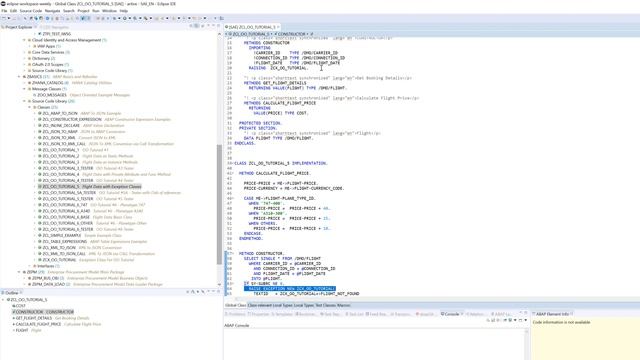Open the Help menu
The width and height of the screenshot is (640, 360).
point(124,11)
